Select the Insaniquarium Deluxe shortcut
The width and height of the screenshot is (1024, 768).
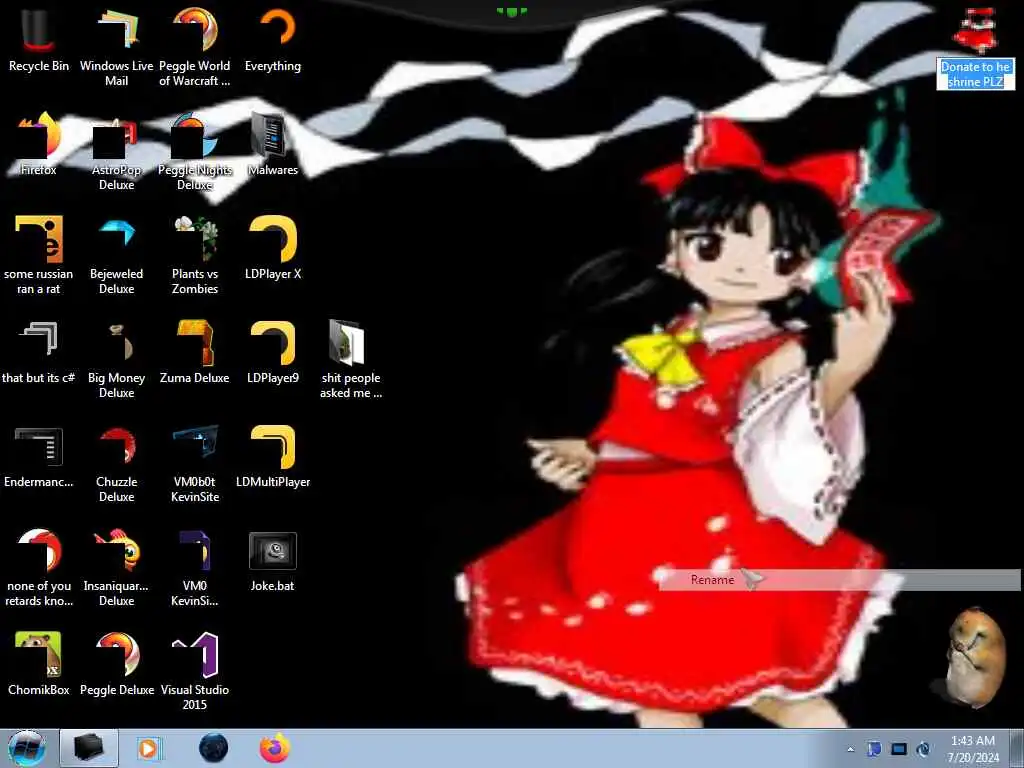tap(116, 567)
